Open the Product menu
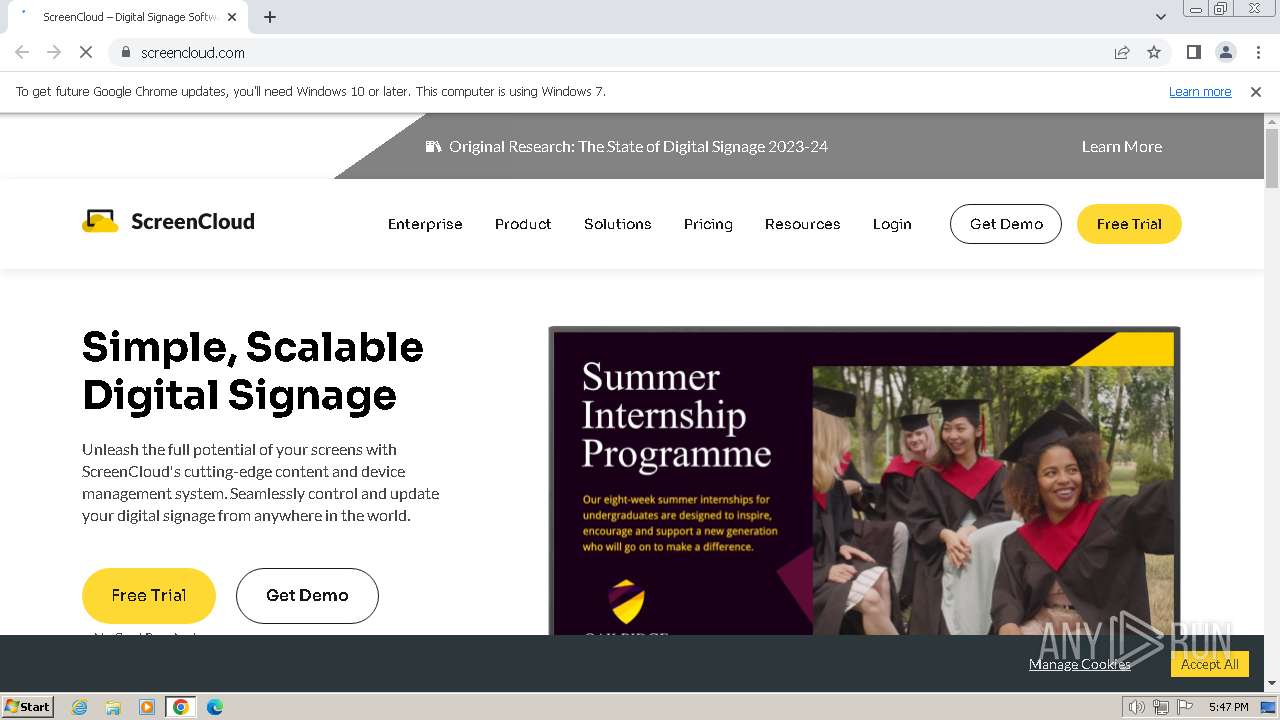Screen dimensions: 1280x720 click(523, 224)
